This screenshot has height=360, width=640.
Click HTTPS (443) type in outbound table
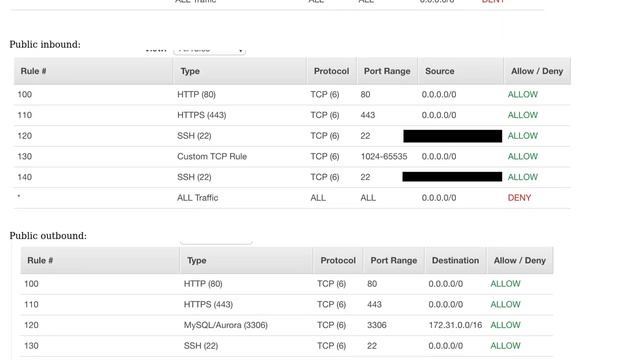(208, 304)
